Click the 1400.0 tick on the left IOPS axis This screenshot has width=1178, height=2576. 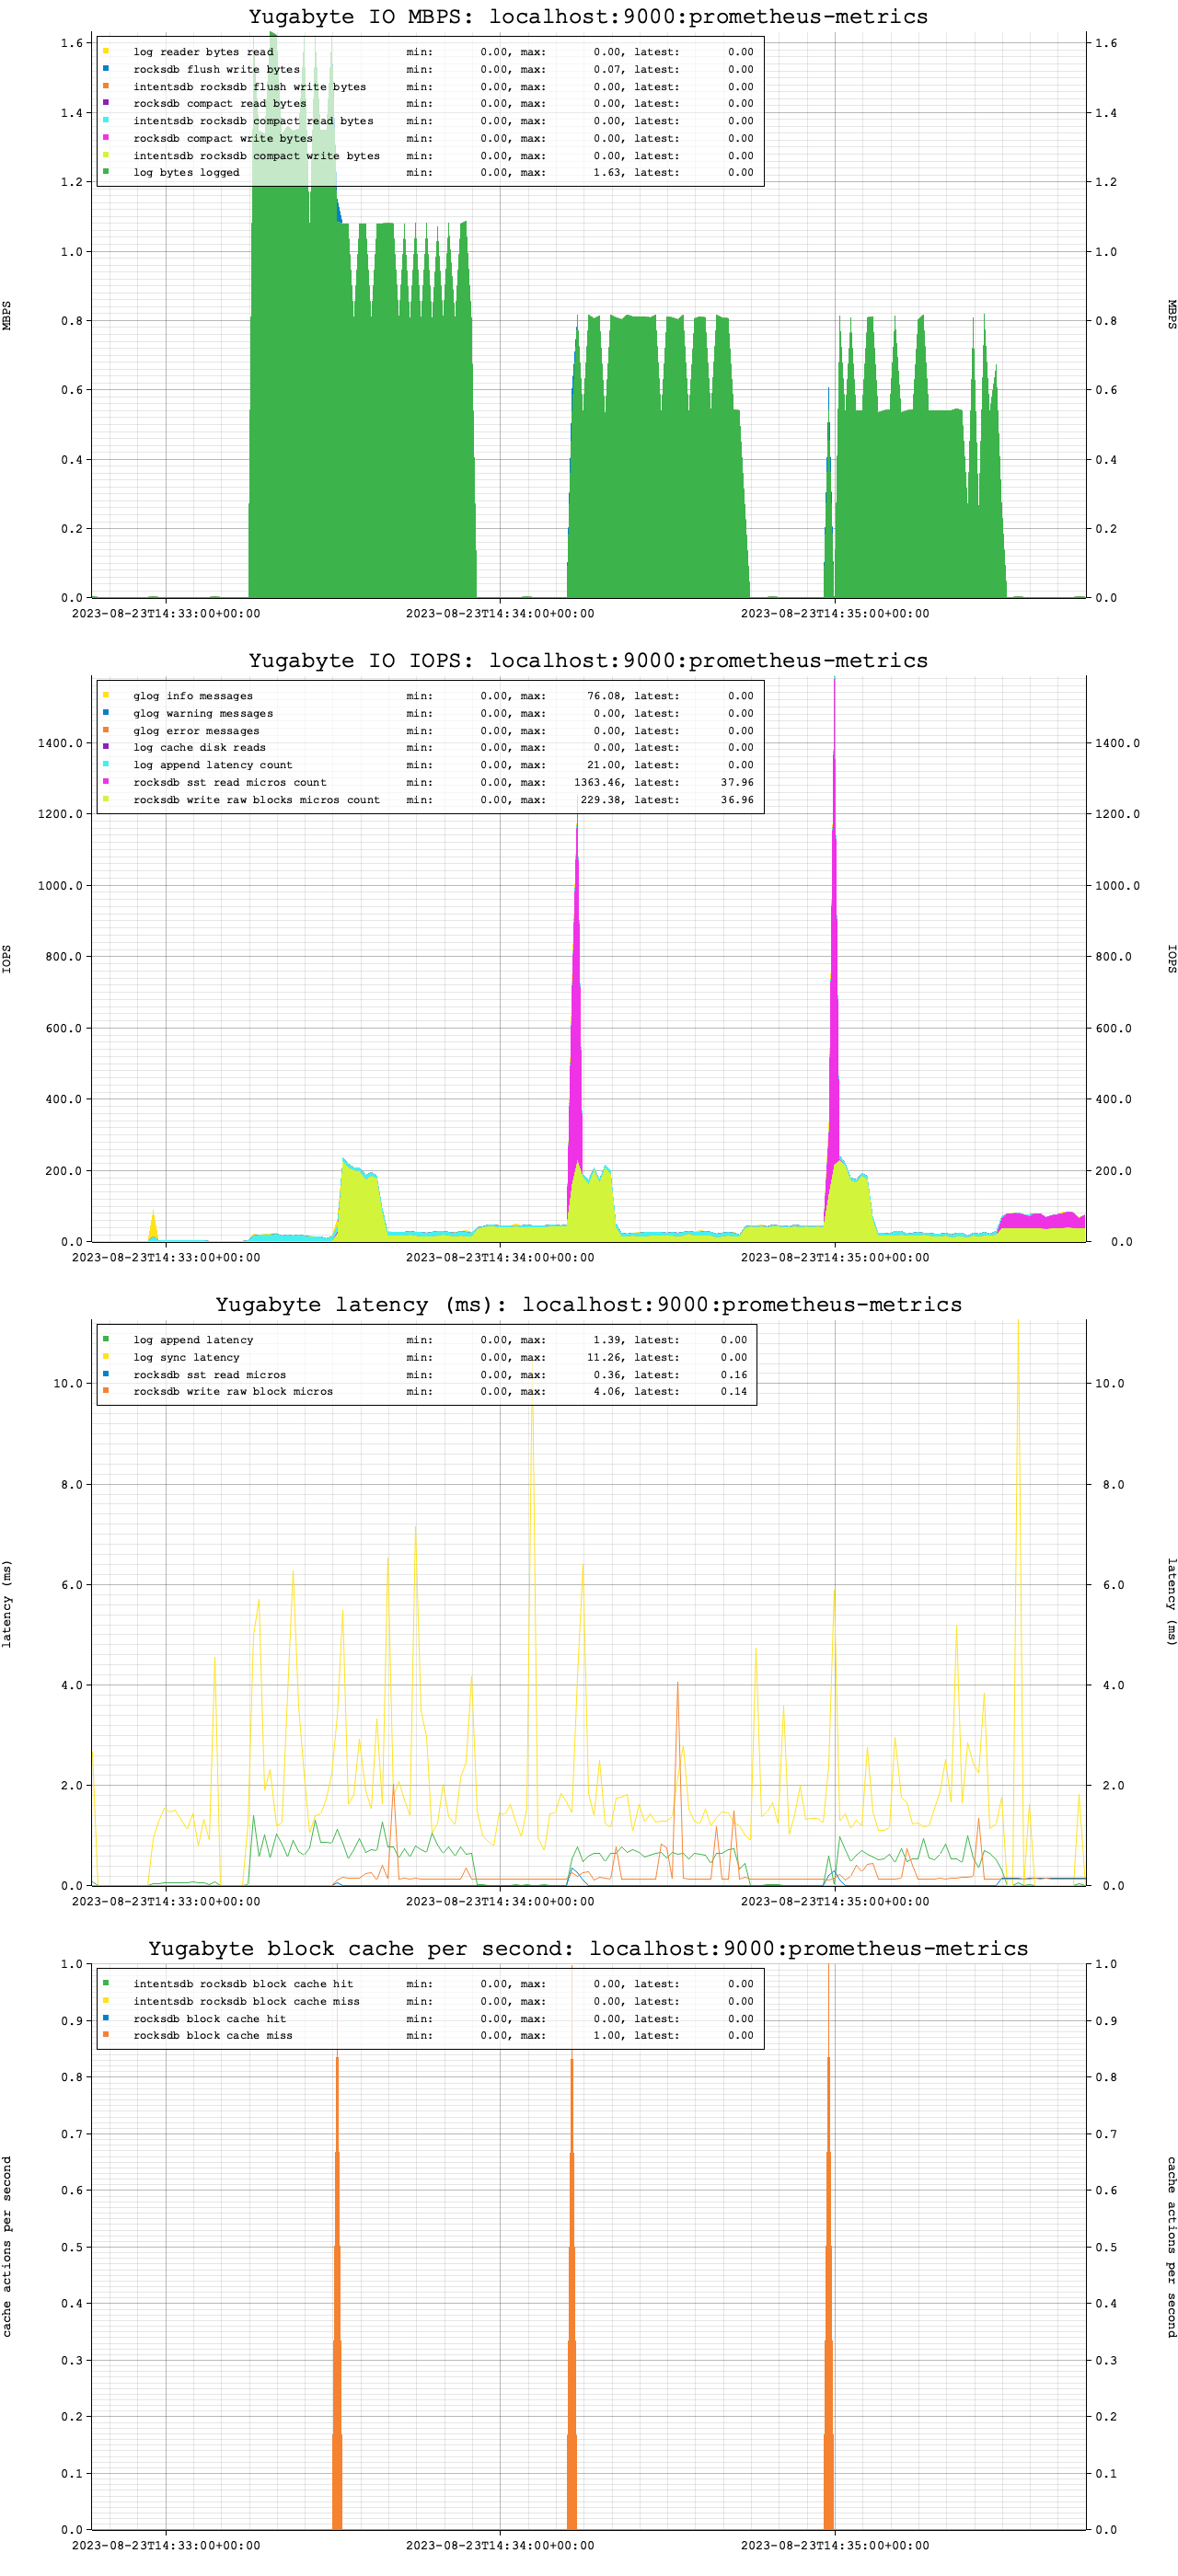tap(60, 743)
